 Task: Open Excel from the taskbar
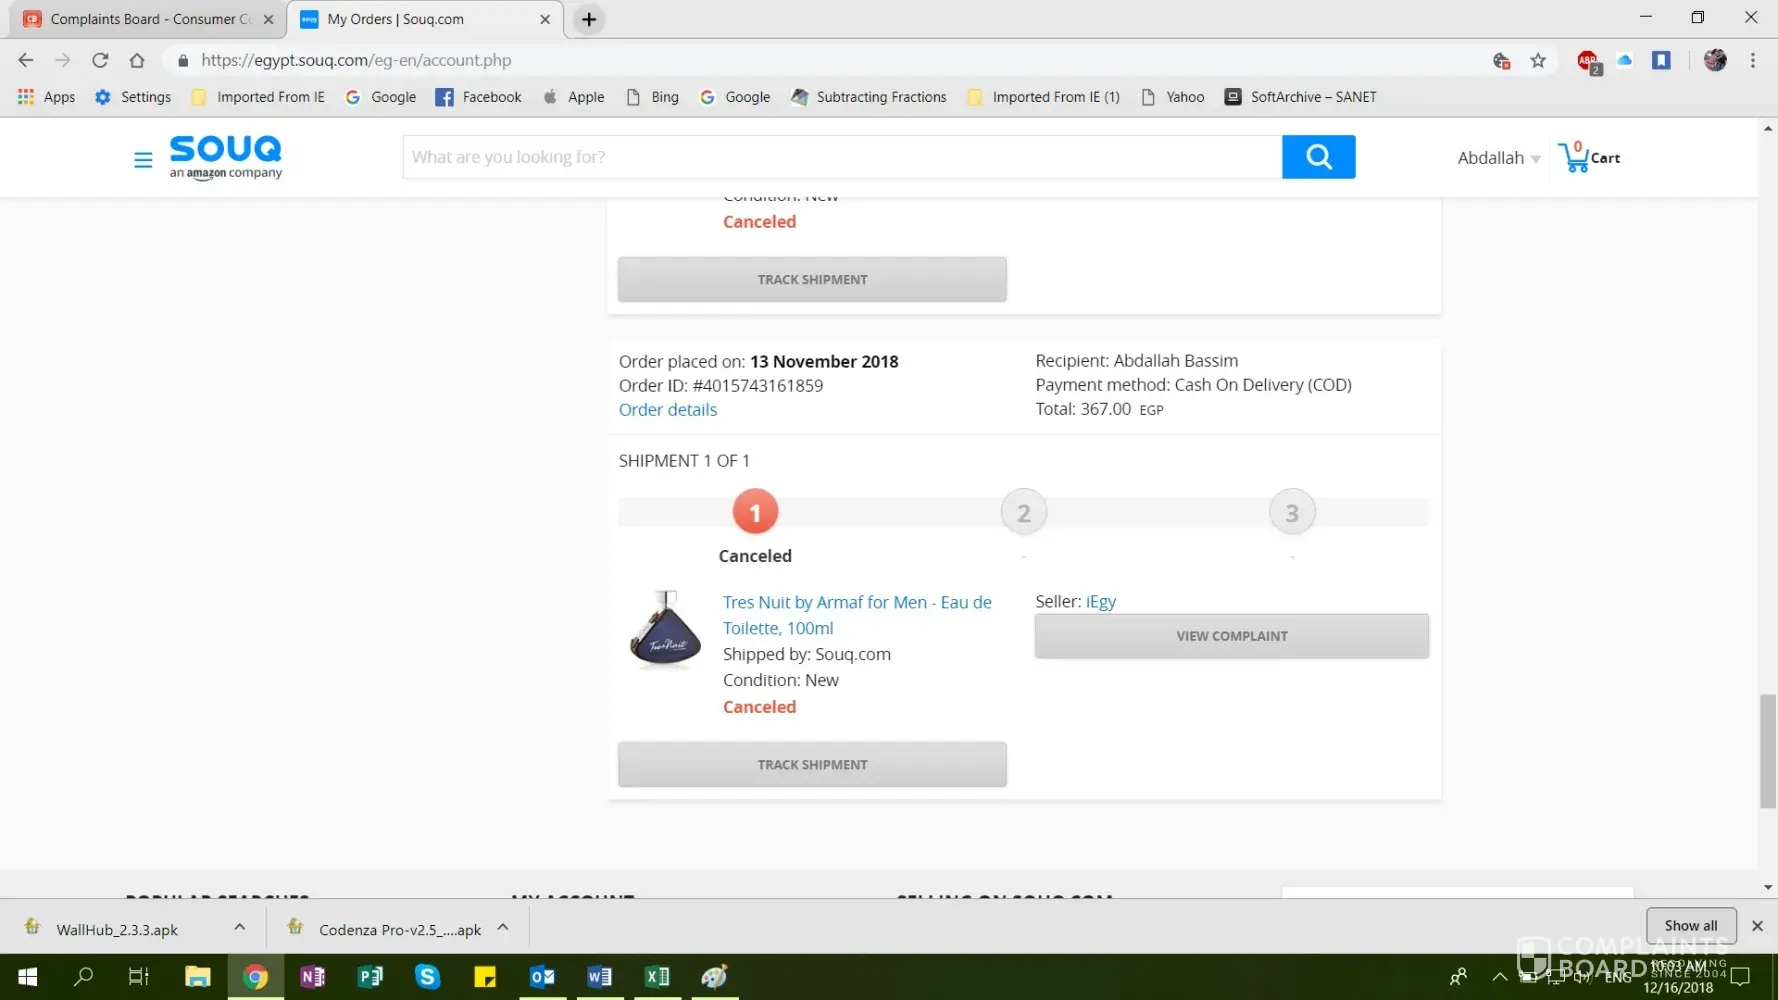point(657,977)
